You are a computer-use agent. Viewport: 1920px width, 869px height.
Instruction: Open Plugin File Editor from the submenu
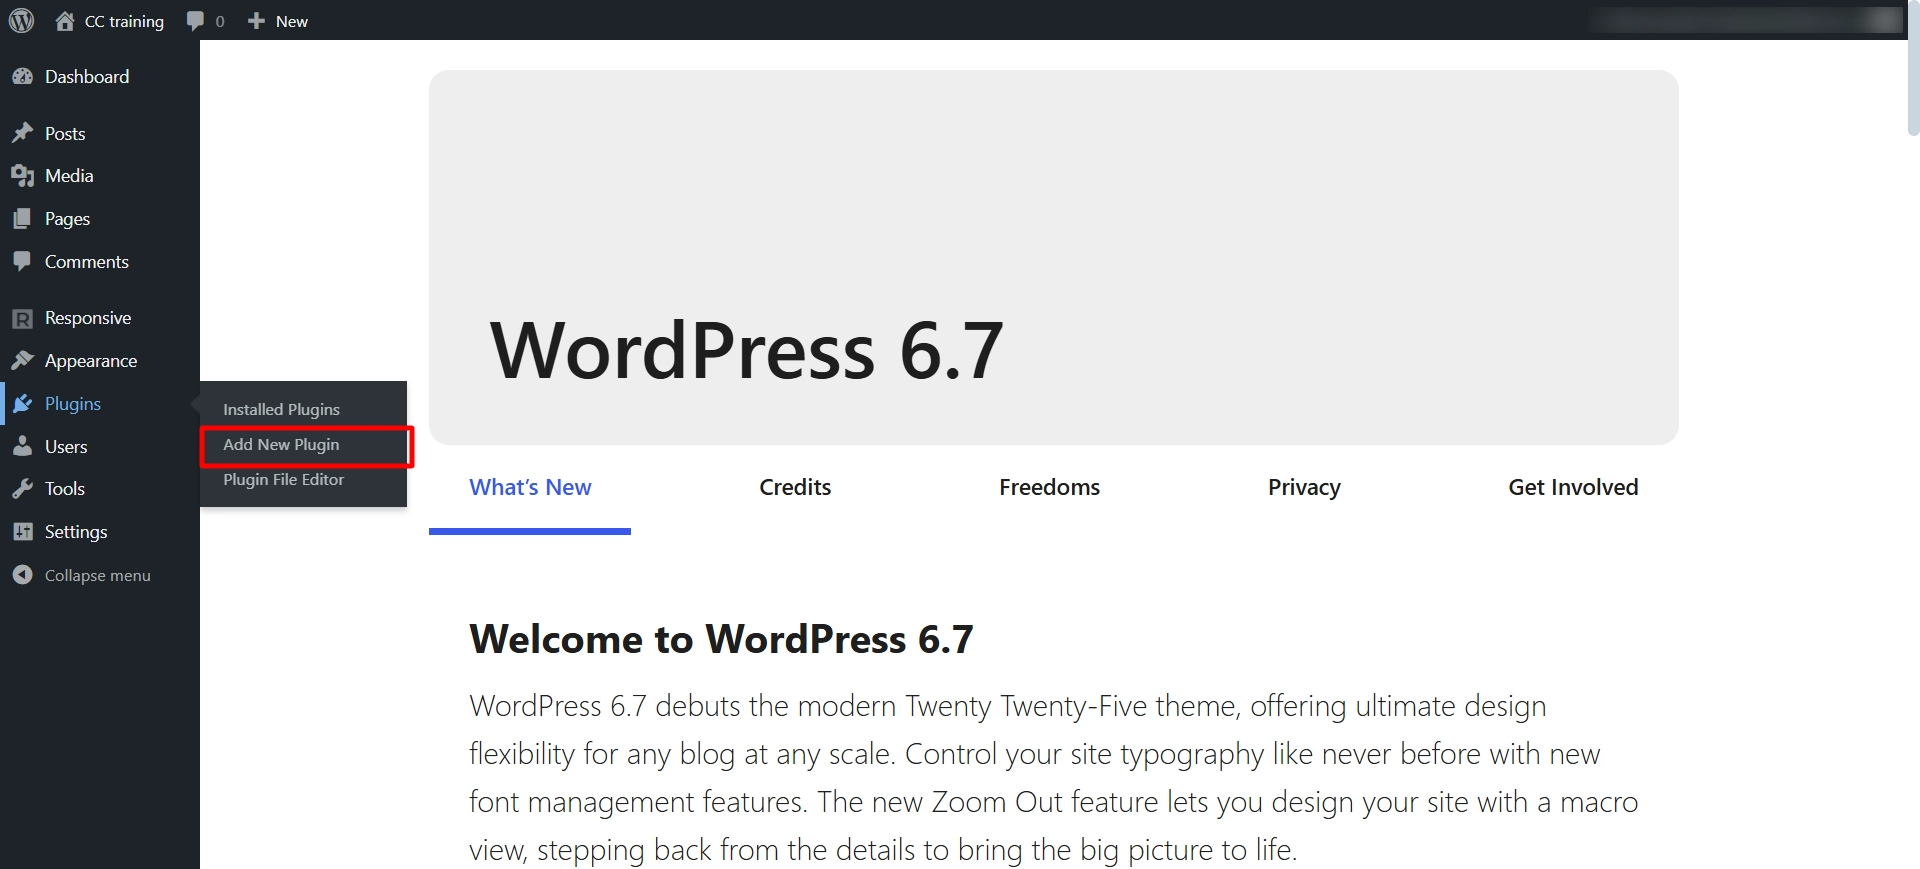pyautogui.click(x=283, y=479)
